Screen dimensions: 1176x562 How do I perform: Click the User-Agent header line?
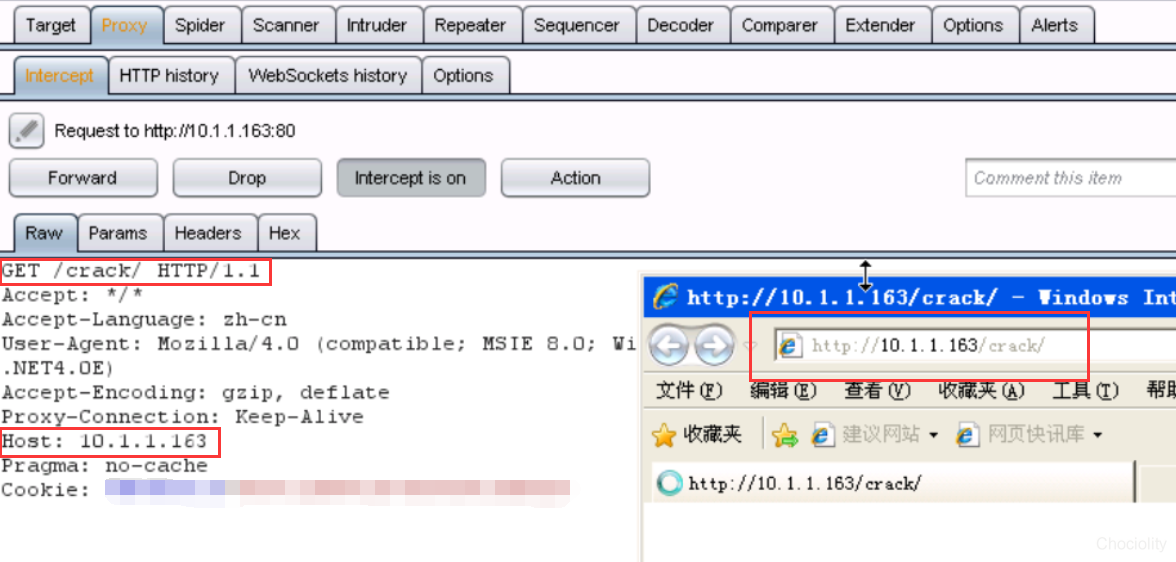pos(319,344)
